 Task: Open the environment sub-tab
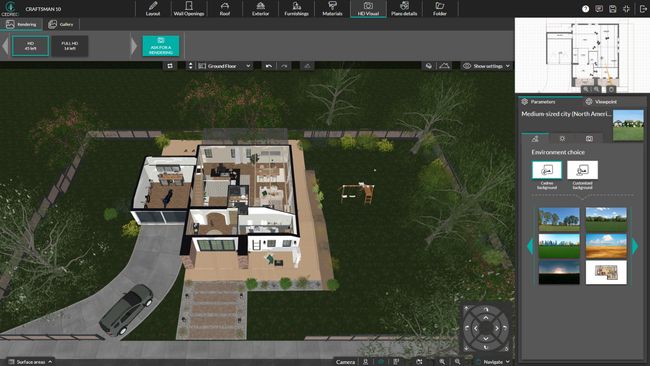(535, 138)
